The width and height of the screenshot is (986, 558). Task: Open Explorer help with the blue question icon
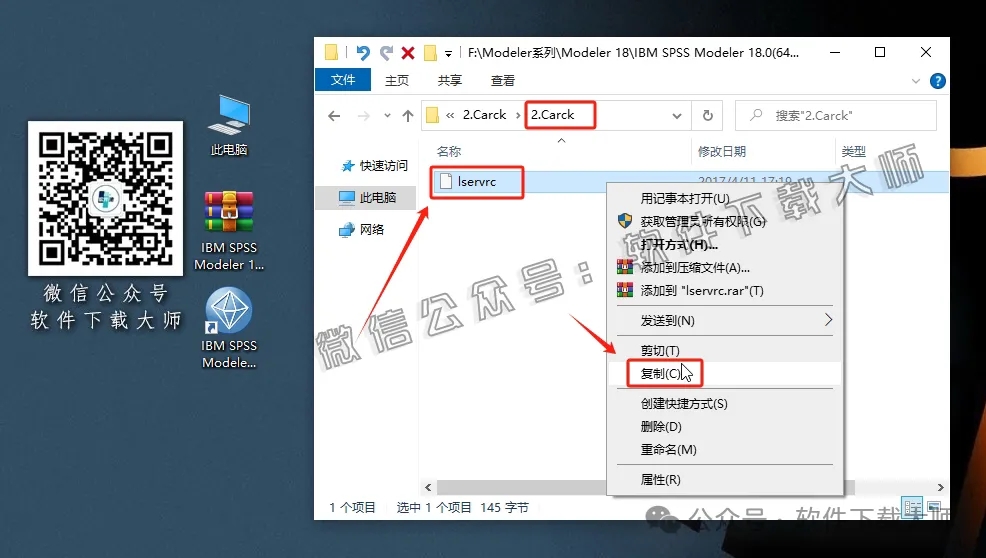[x=938, y=81]
